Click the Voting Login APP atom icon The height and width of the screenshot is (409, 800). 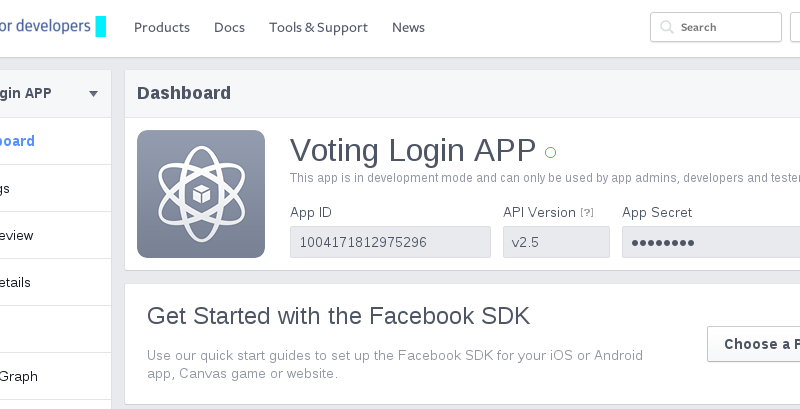point(201,194)
